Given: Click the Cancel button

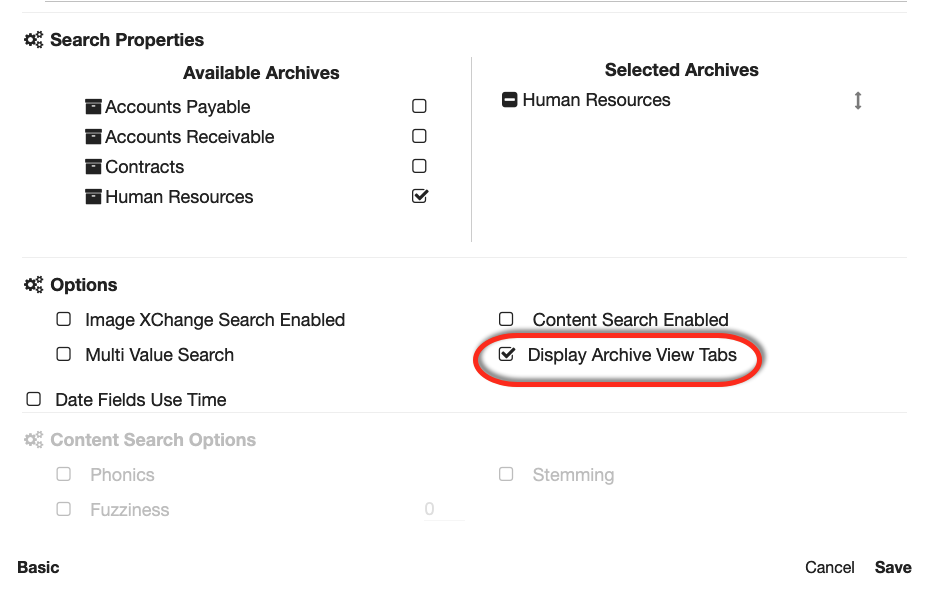Looking at the screenshot, I should coord(830,567).
